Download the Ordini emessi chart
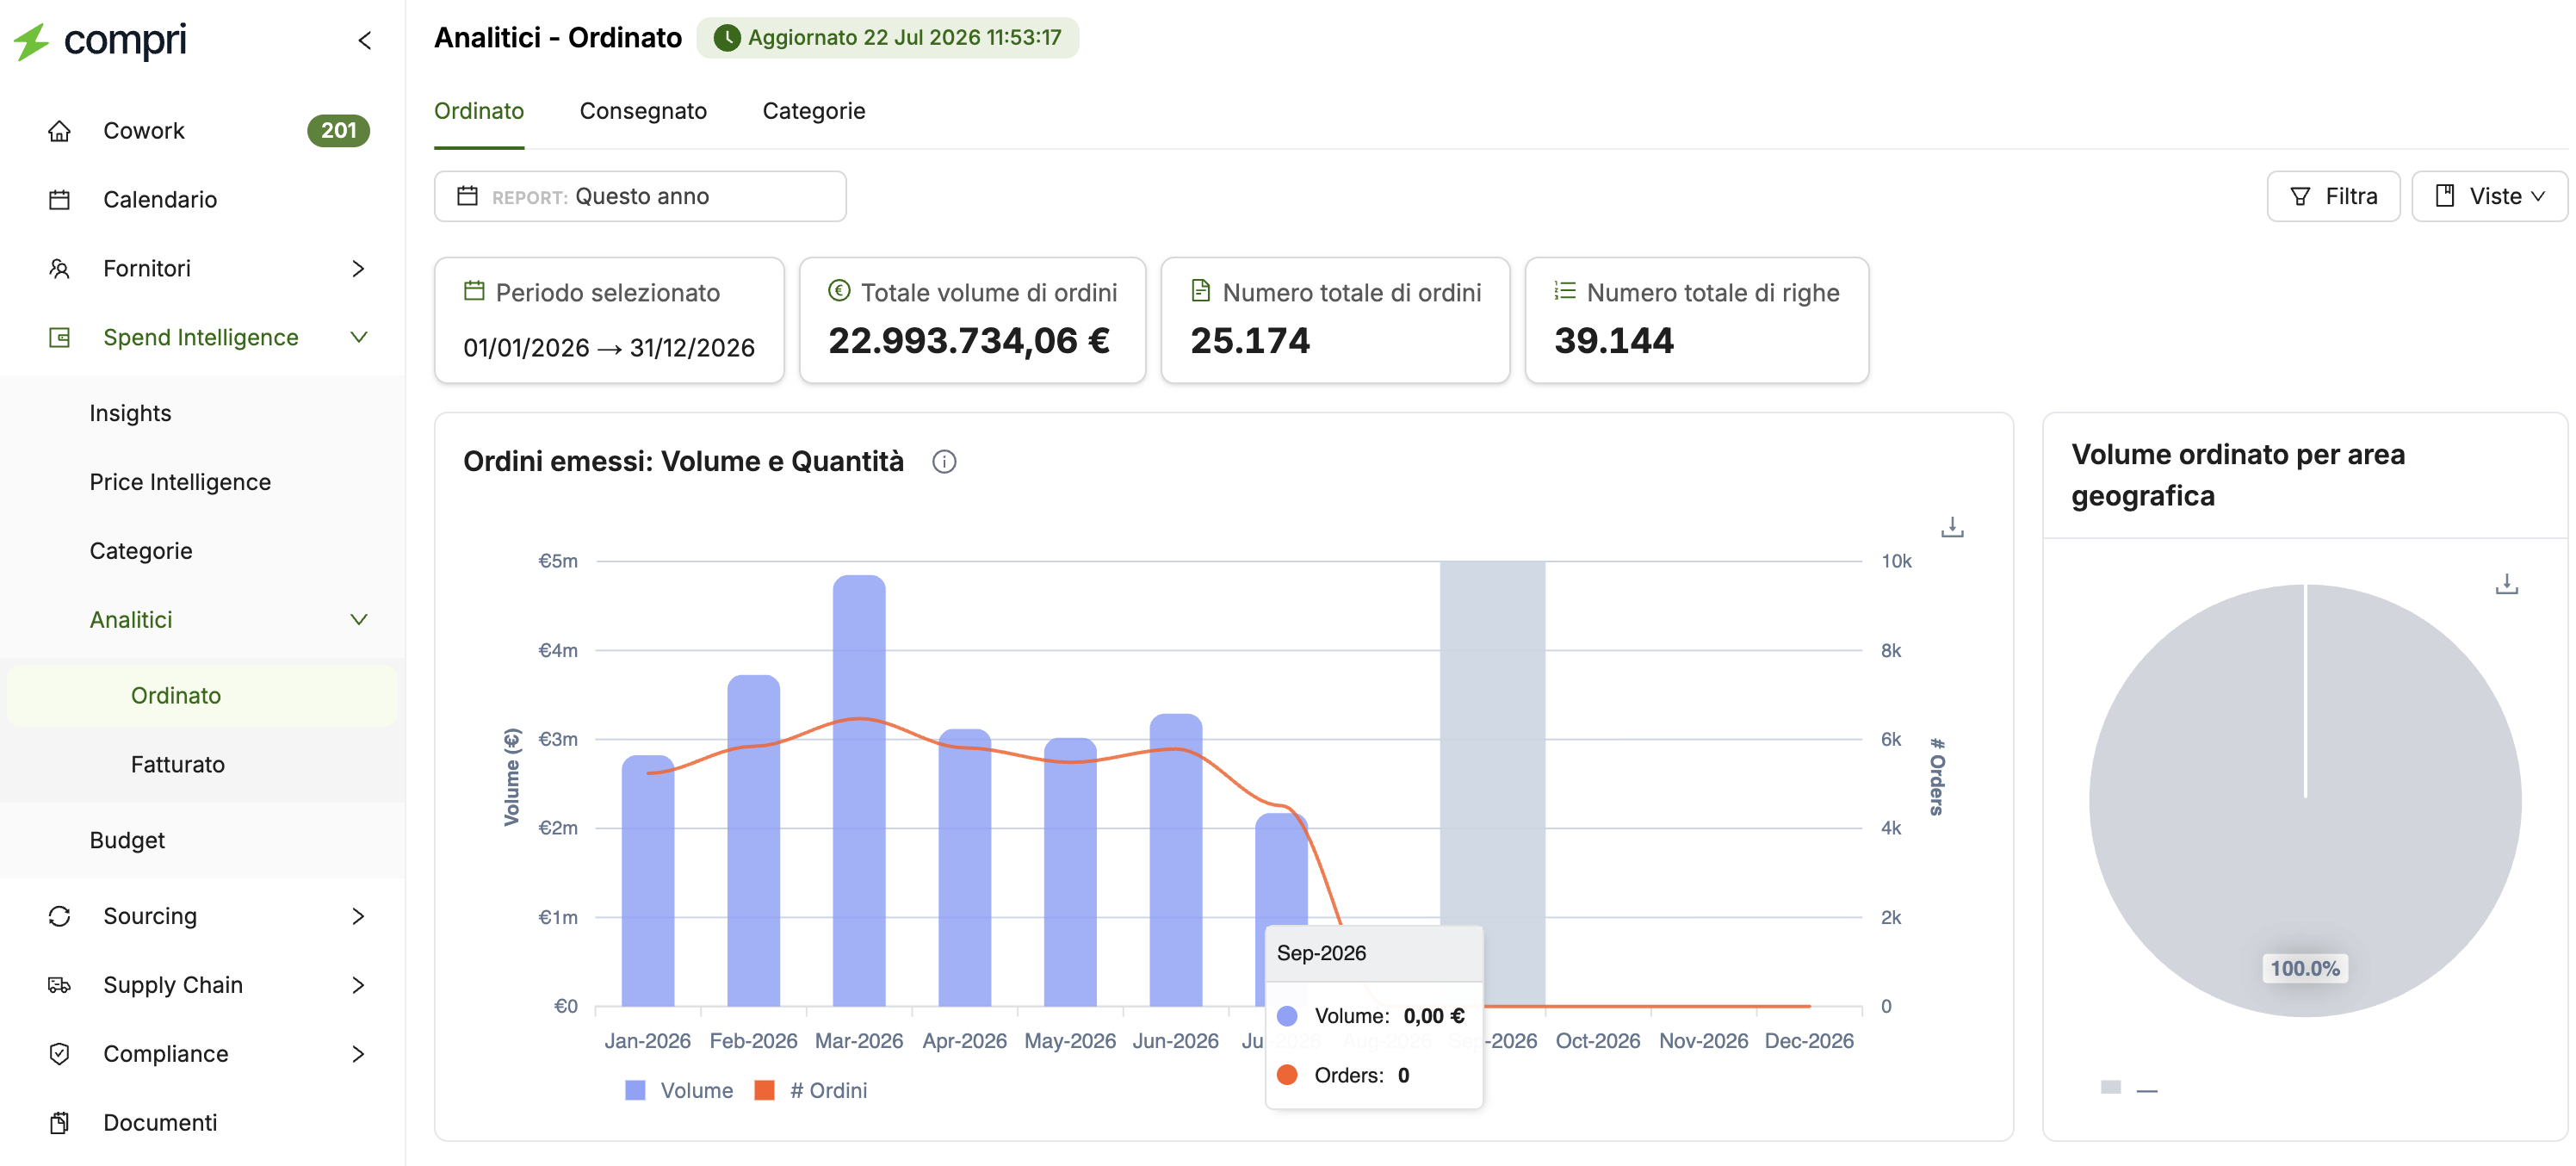Image resolution: width=2576 pixels, height=1166 pixels. tap(1952, 527)
